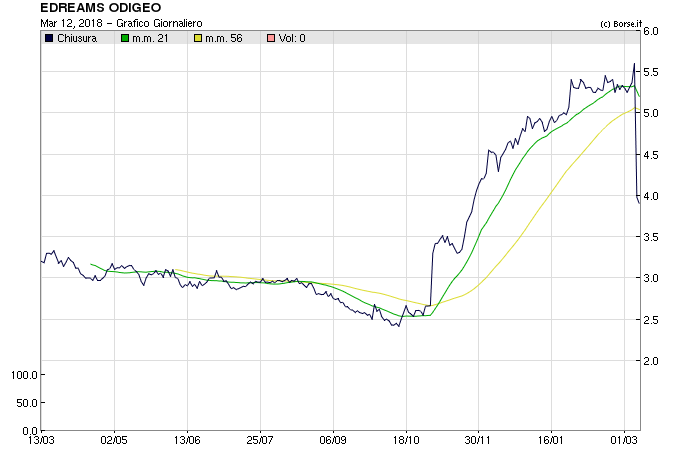Click the 2.0 price axis label
Screen dimensions: 680x466
[x=651, y=361]
